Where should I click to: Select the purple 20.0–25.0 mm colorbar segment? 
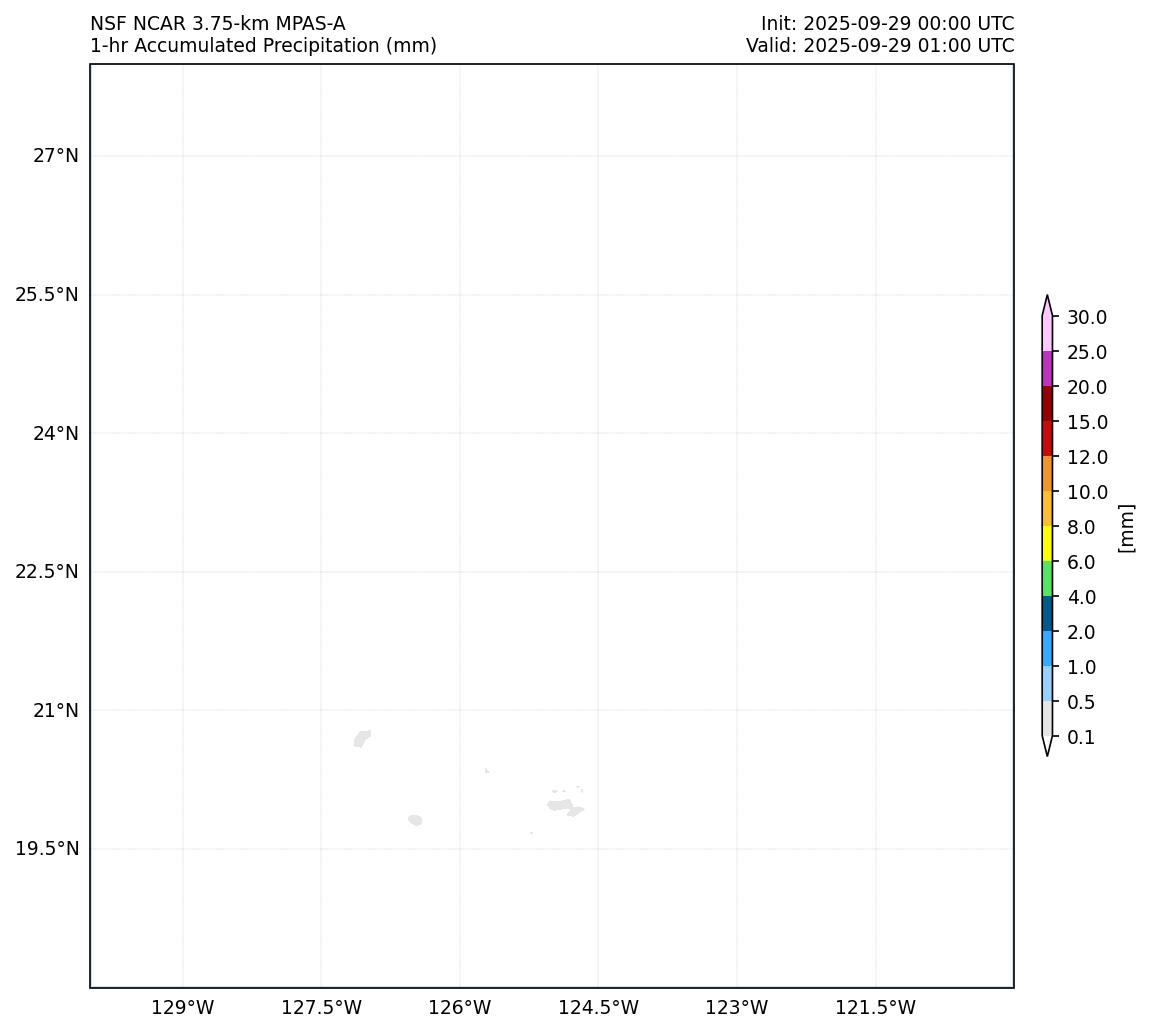(1047, 369)
